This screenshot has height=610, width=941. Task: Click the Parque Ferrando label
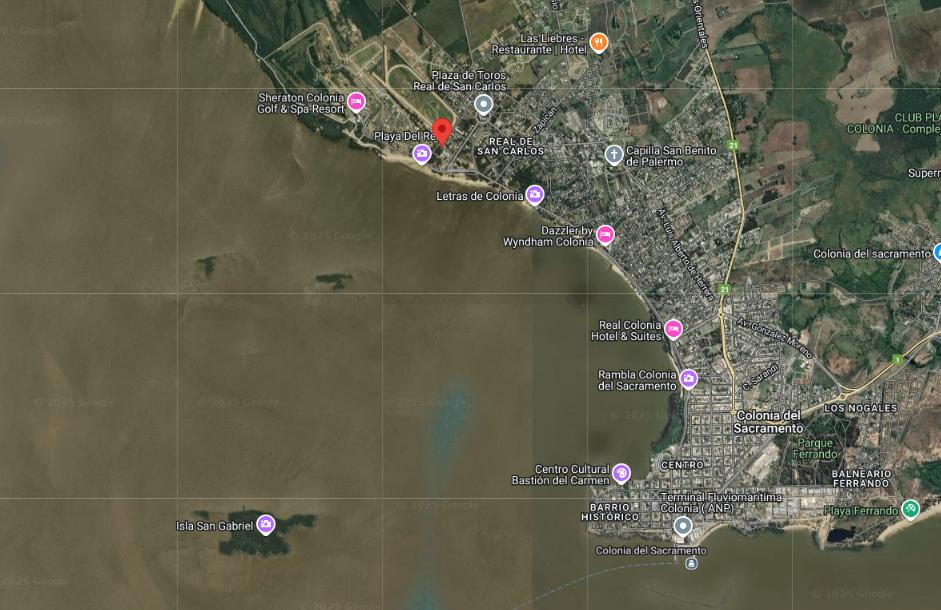(x=815, y=448)
